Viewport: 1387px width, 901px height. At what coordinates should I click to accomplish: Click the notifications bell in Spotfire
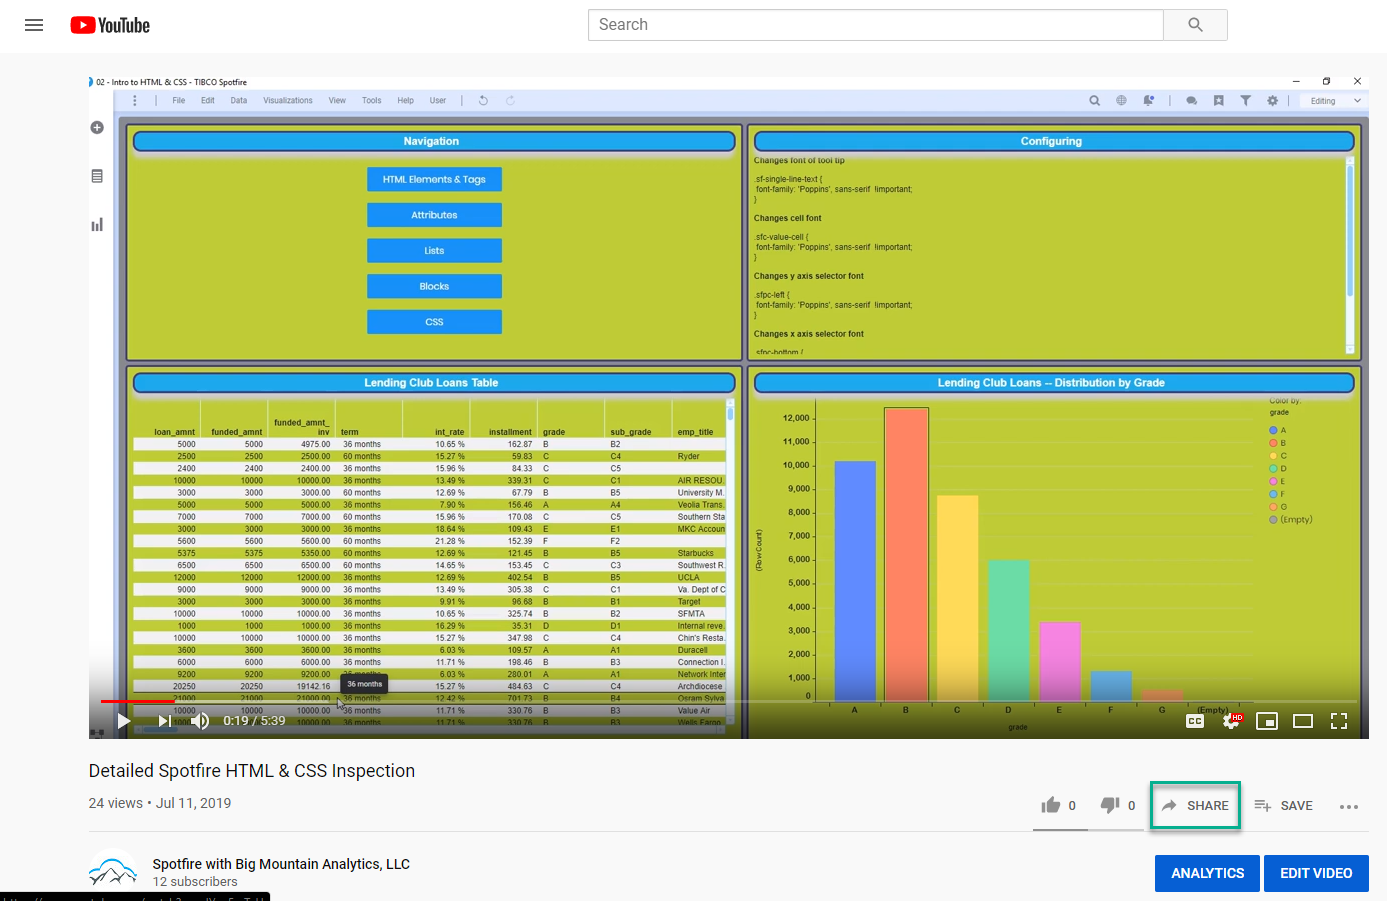[x=1149, y=100]
